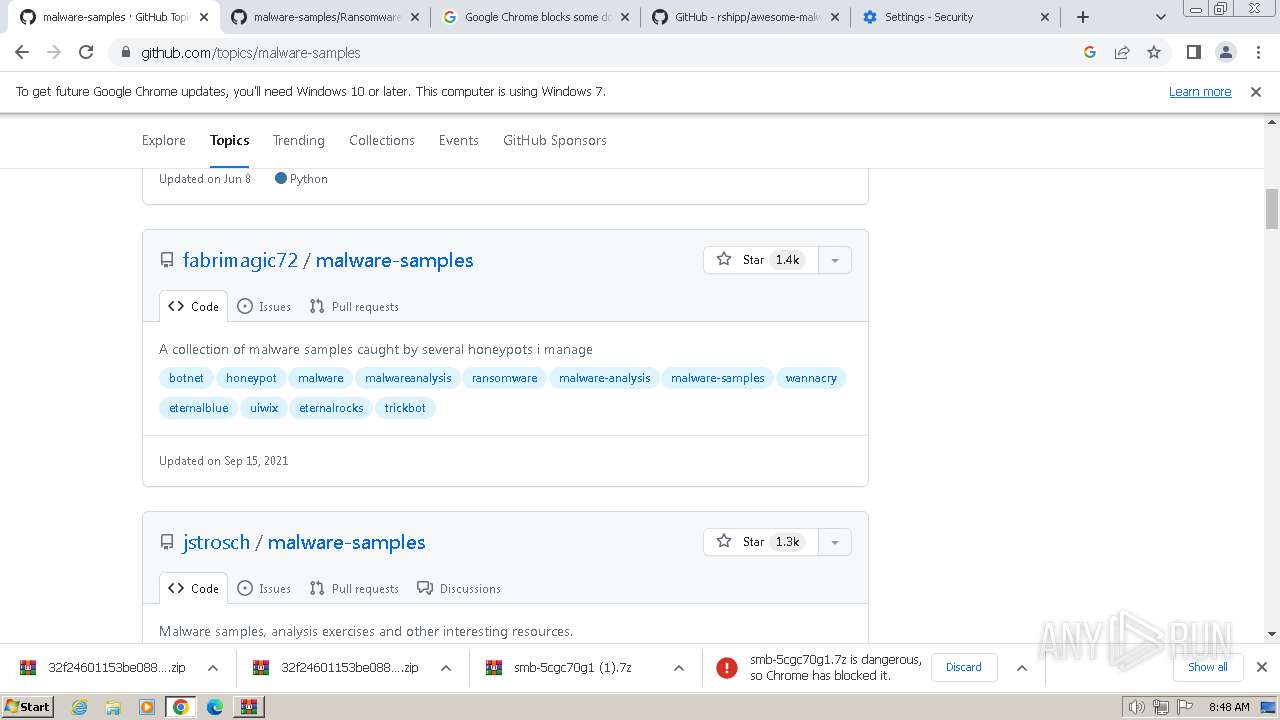Viewport: 1280px width, 720px height.
Task: Switch to Google Chrome blocks some downloads tab
Action: [x=536, y=17]
